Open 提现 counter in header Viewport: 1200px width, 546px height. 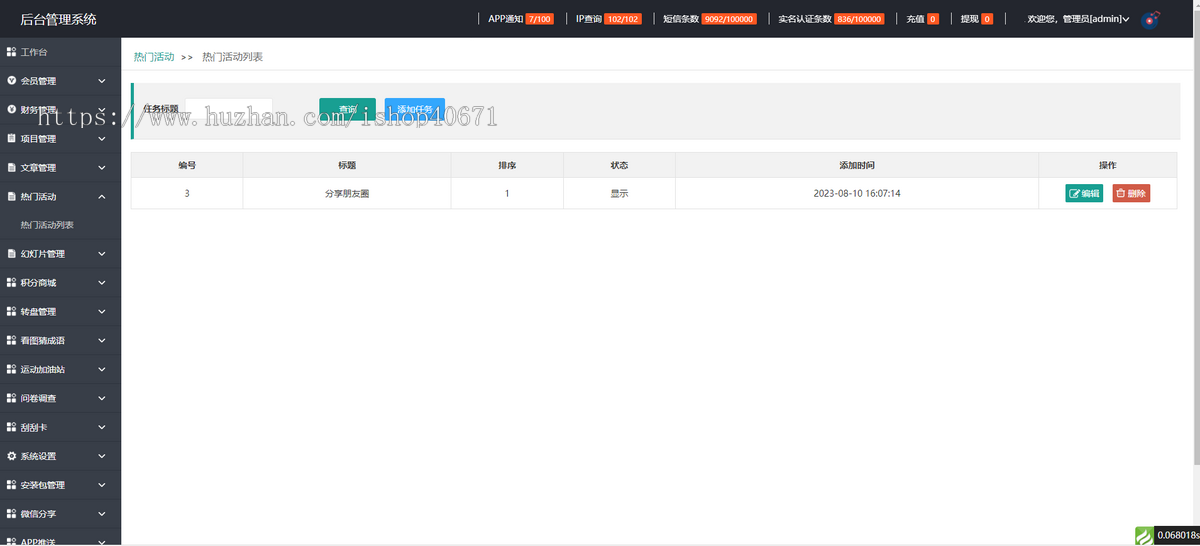(x=976, y=19)
